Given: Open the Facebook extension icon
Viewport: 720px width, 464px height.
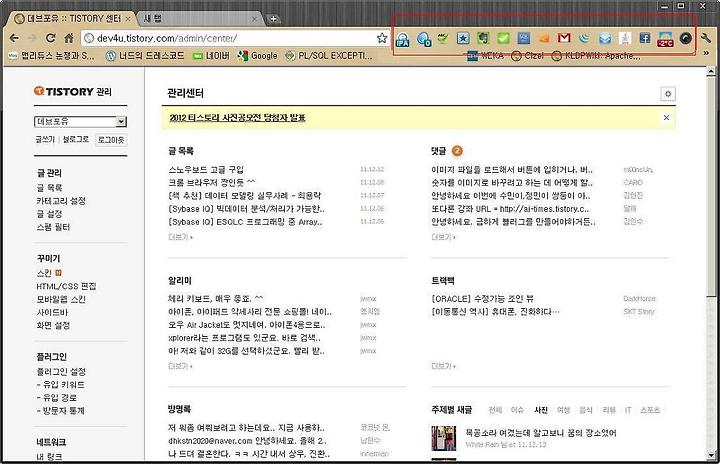Looking at the screenshot, I should (x=645, y=39).
